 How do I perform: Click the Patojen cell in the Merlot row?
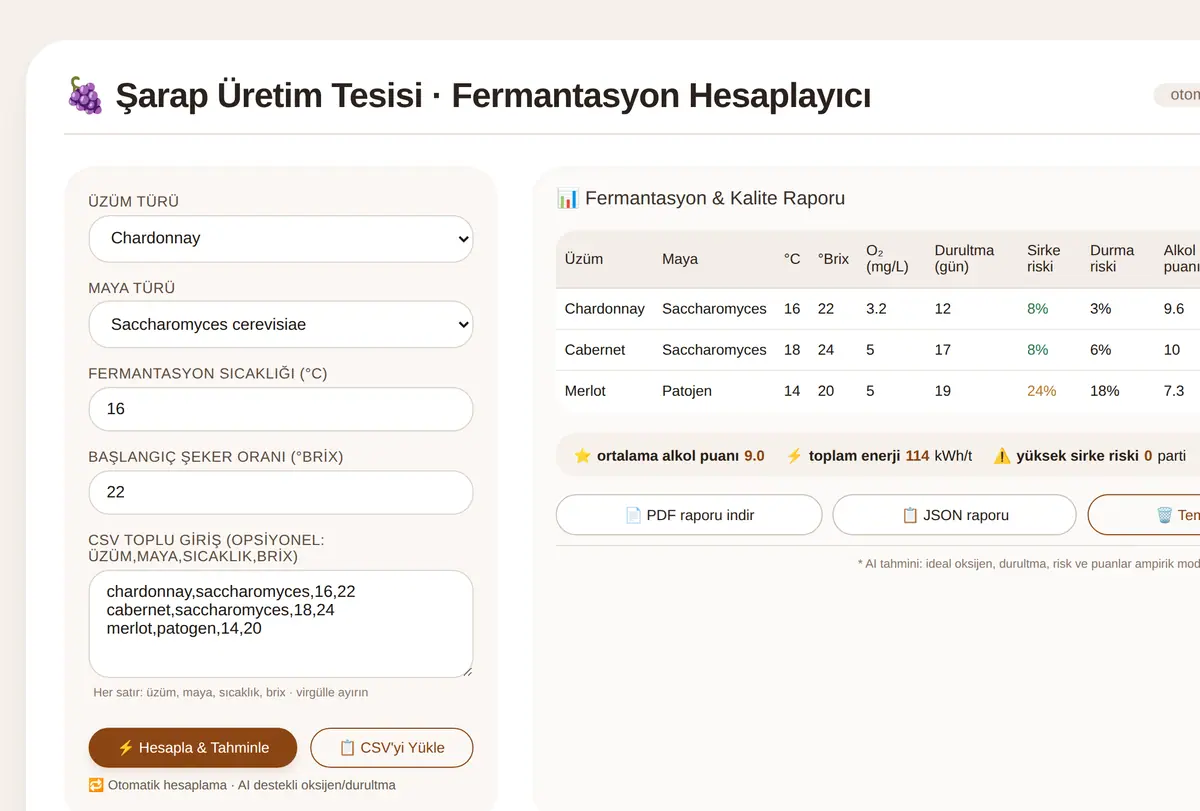coord(687,391)
